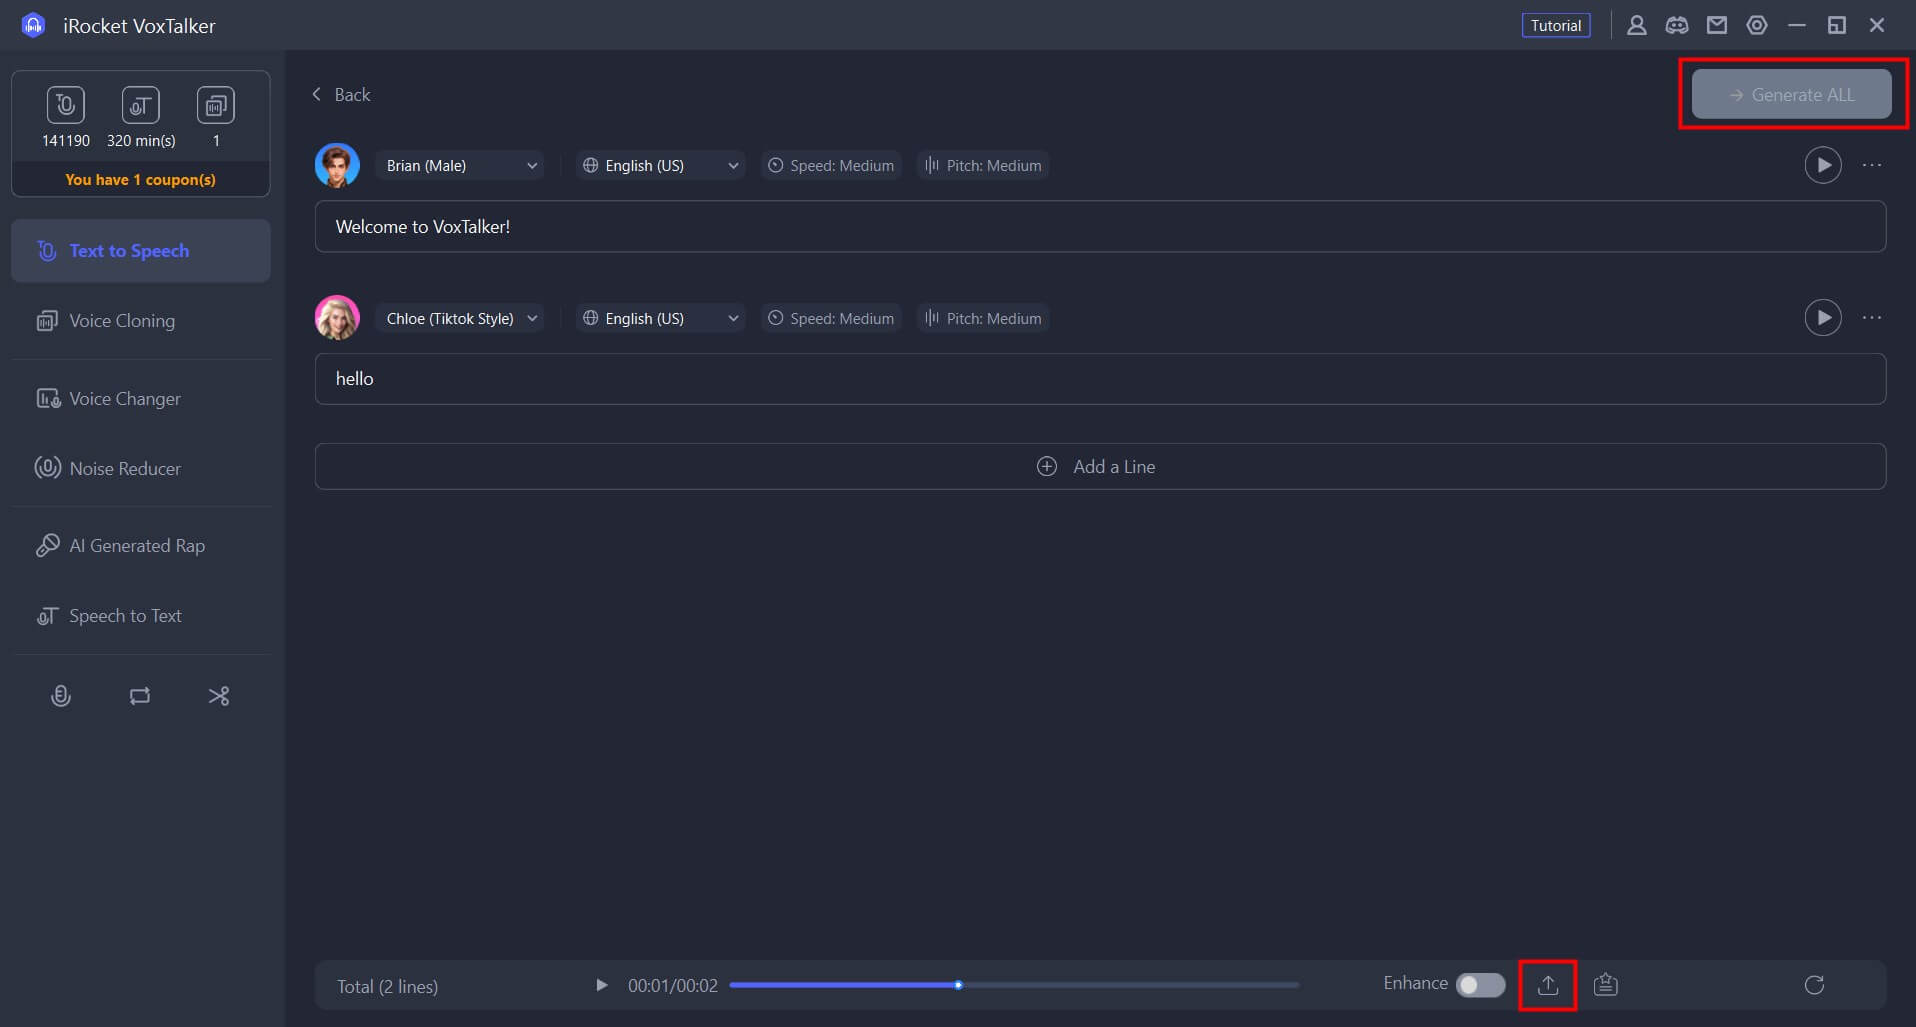
Task: Click the microphone record icon in sidebar
Action: click(61, 696)
